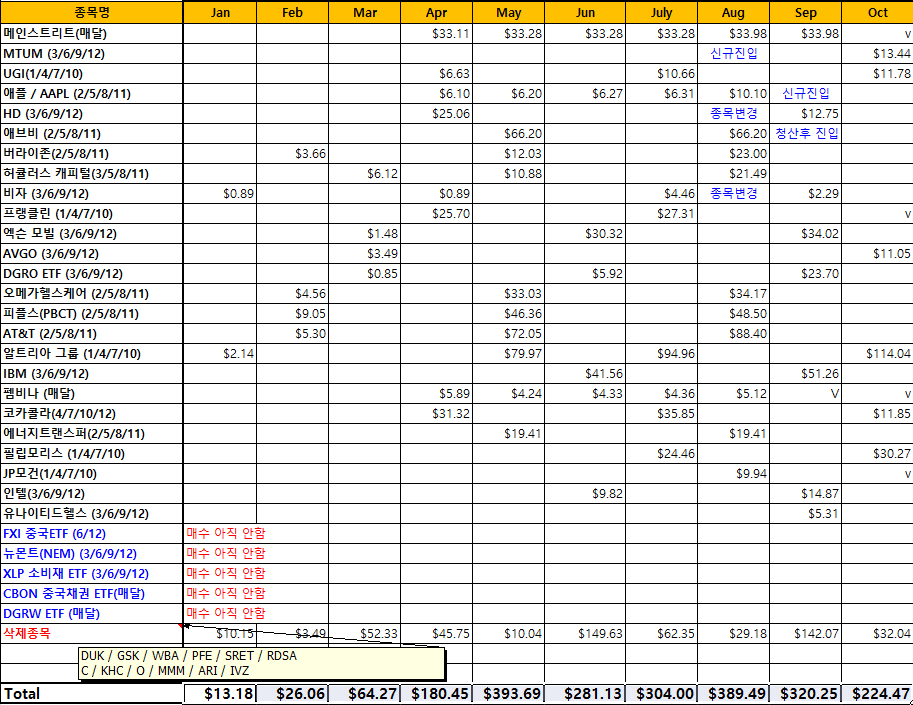The width and height of the screenshot is (913, 705).
Task: Select the AT&T (2/5/8/11) row label
Action: 92,333
